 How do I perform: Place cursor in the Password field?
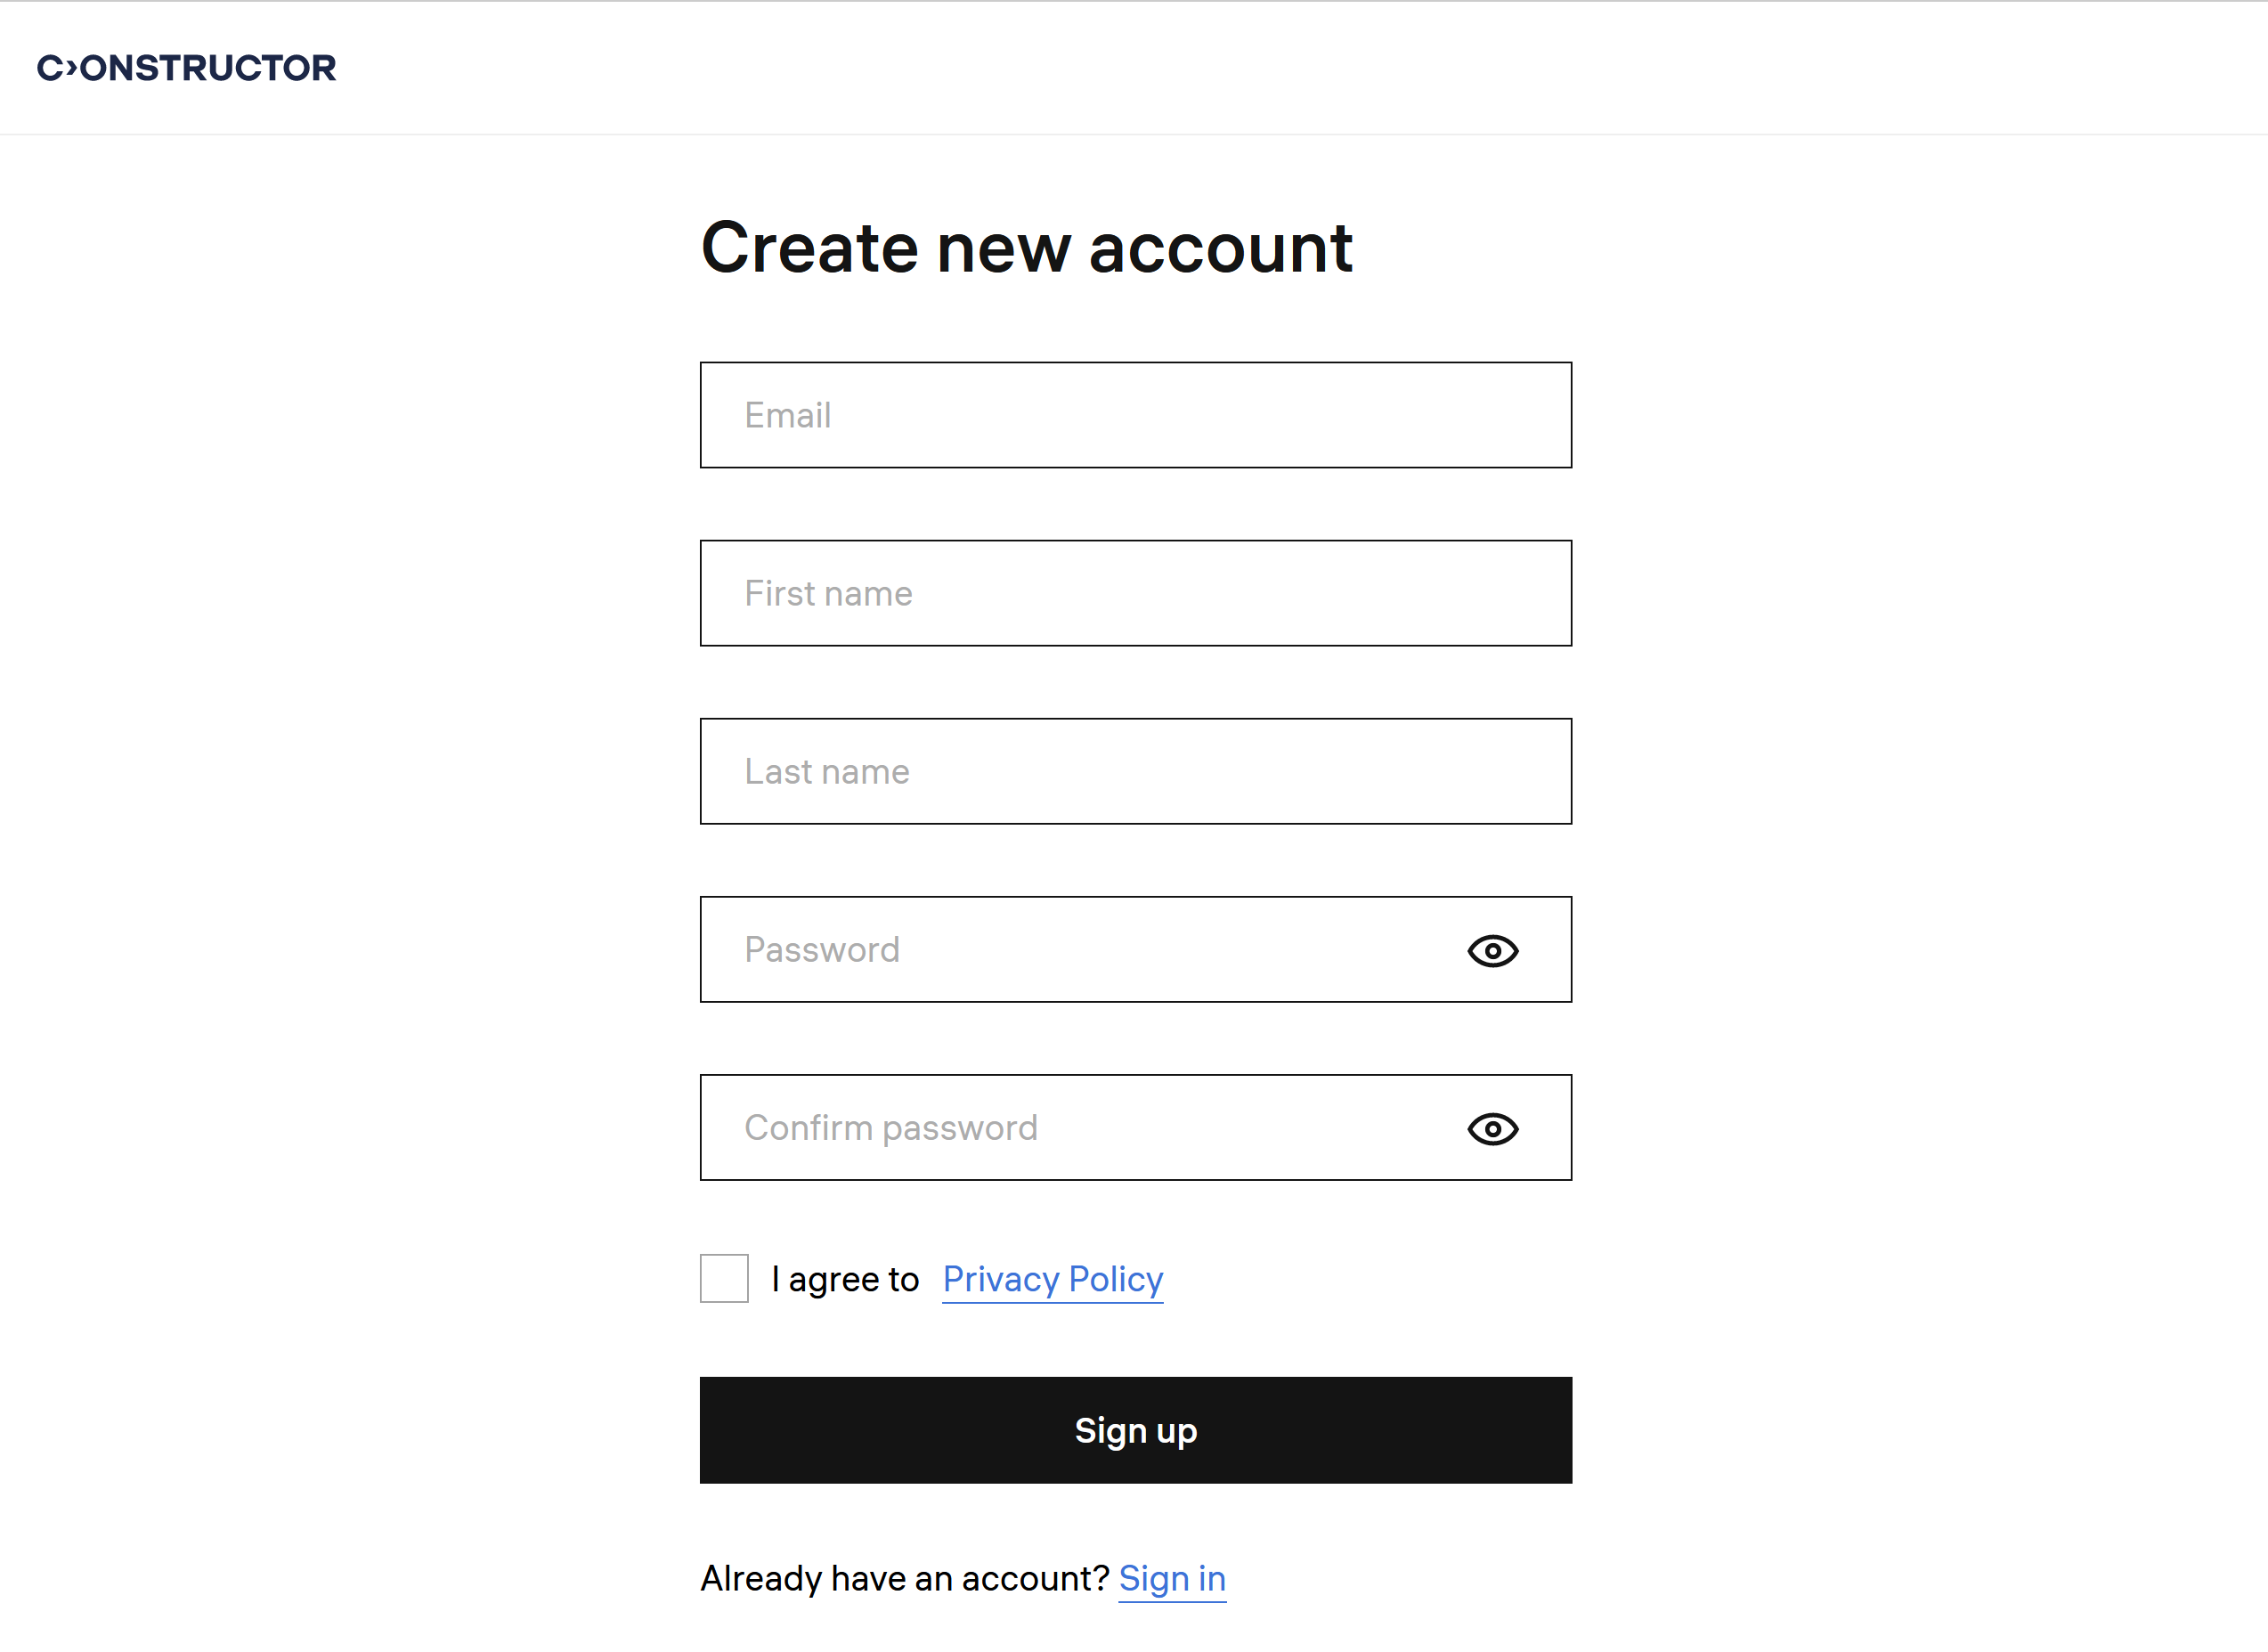tap(1080, 949)
